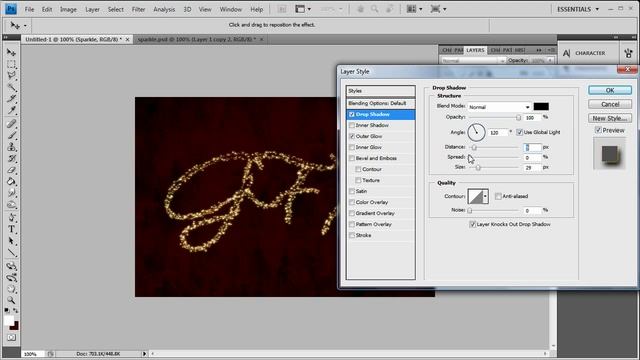Switch to the sparkle.psd document tab

[200, 40]
